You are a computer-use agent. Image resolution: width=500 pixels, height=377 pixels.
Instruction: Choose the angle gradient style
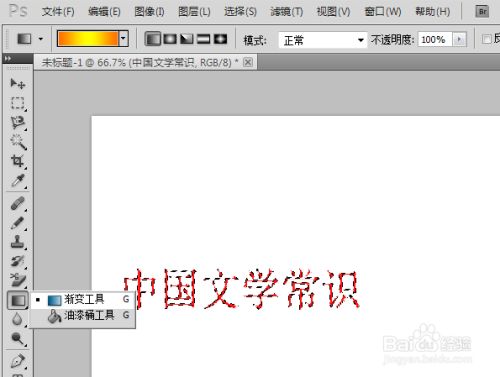187,39
